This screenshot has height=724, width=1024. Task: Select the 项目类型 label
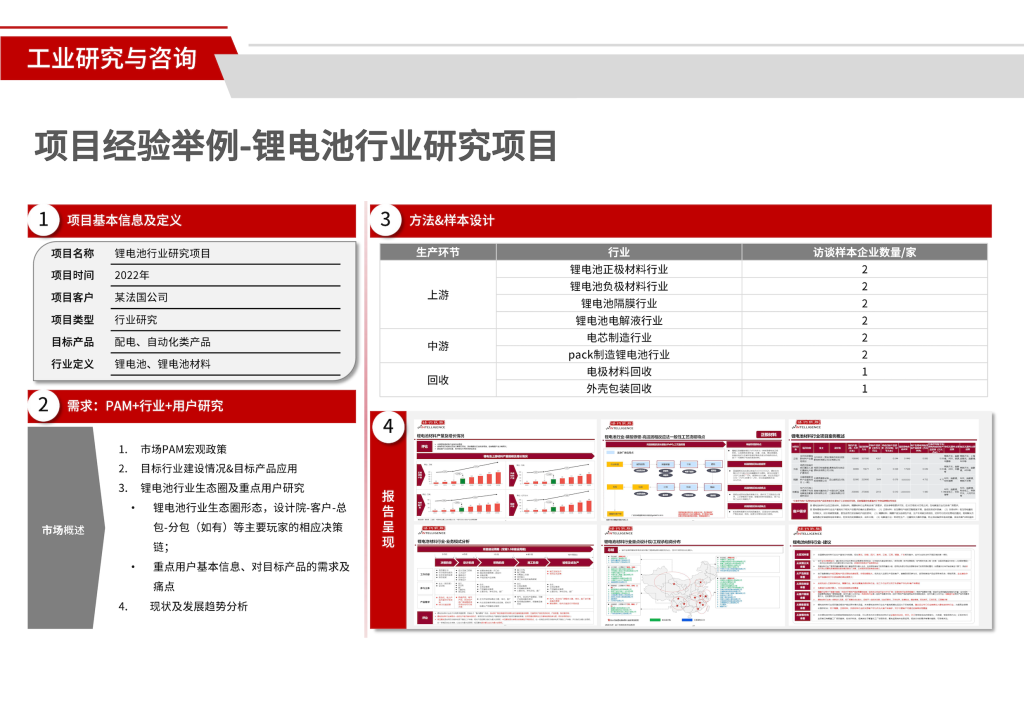pyautogui.click(x=72, y=320)
